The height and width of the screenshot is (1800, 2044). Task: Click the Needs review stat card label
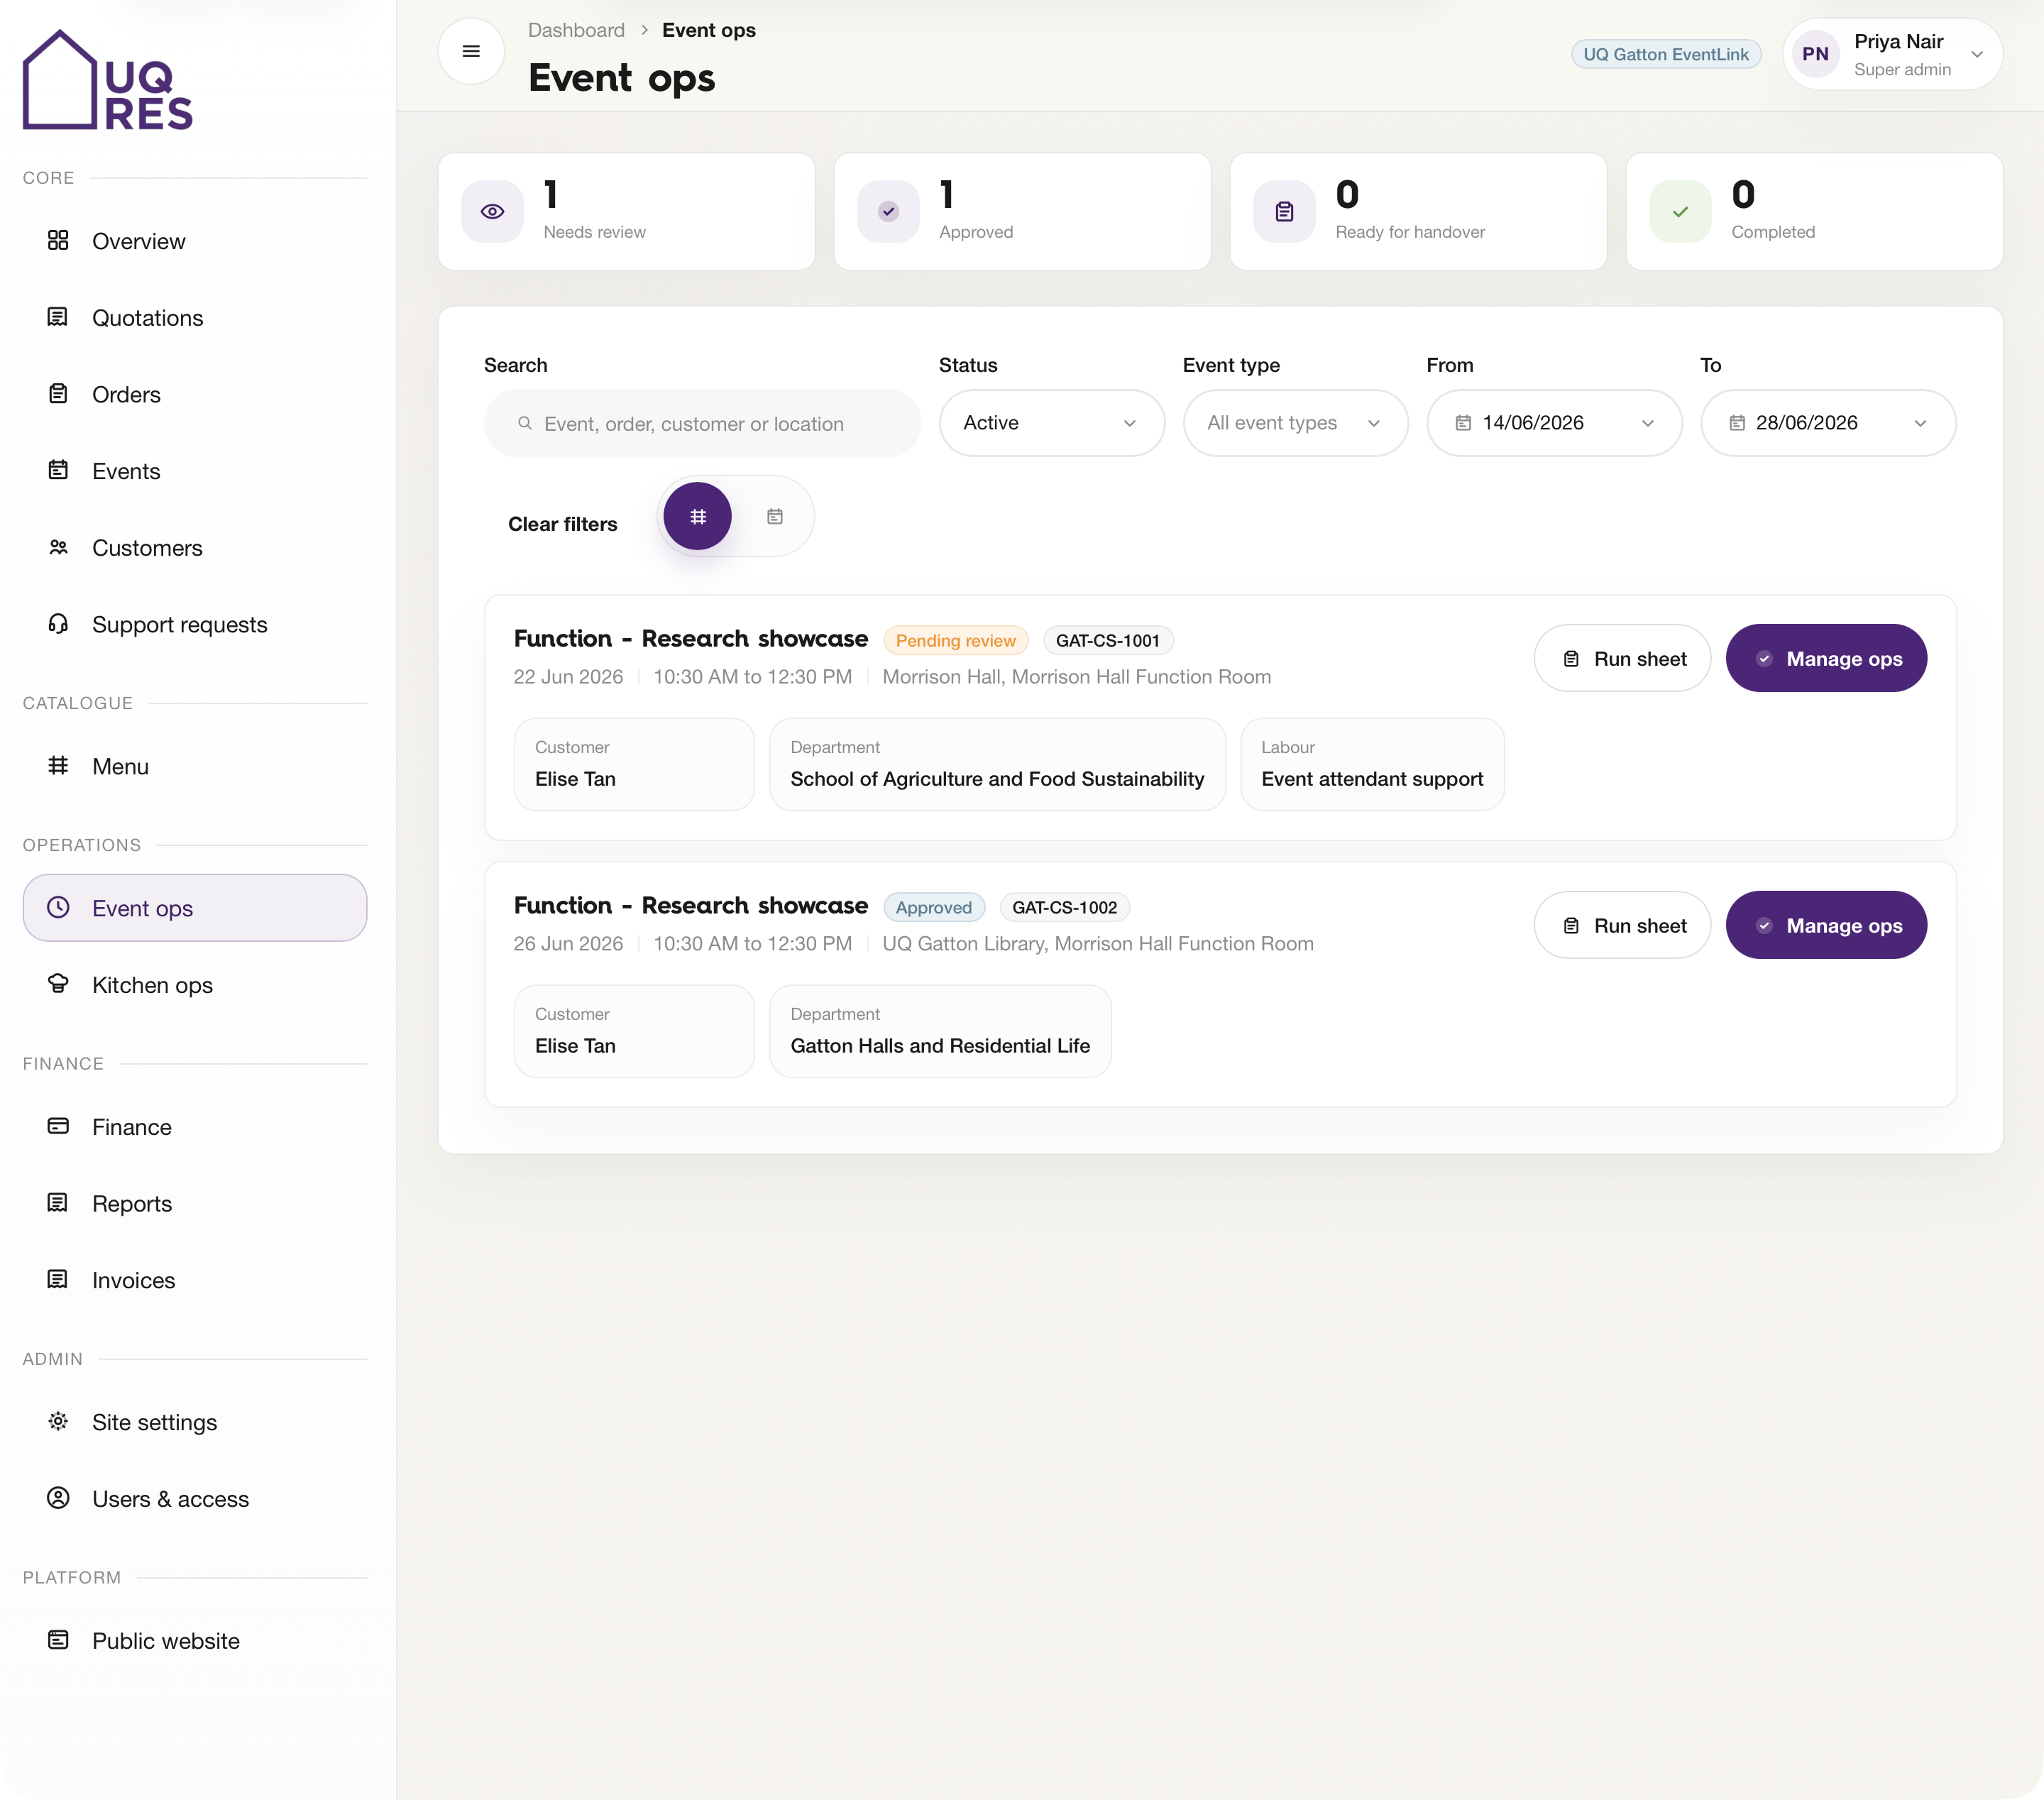(x=594, y=232)
